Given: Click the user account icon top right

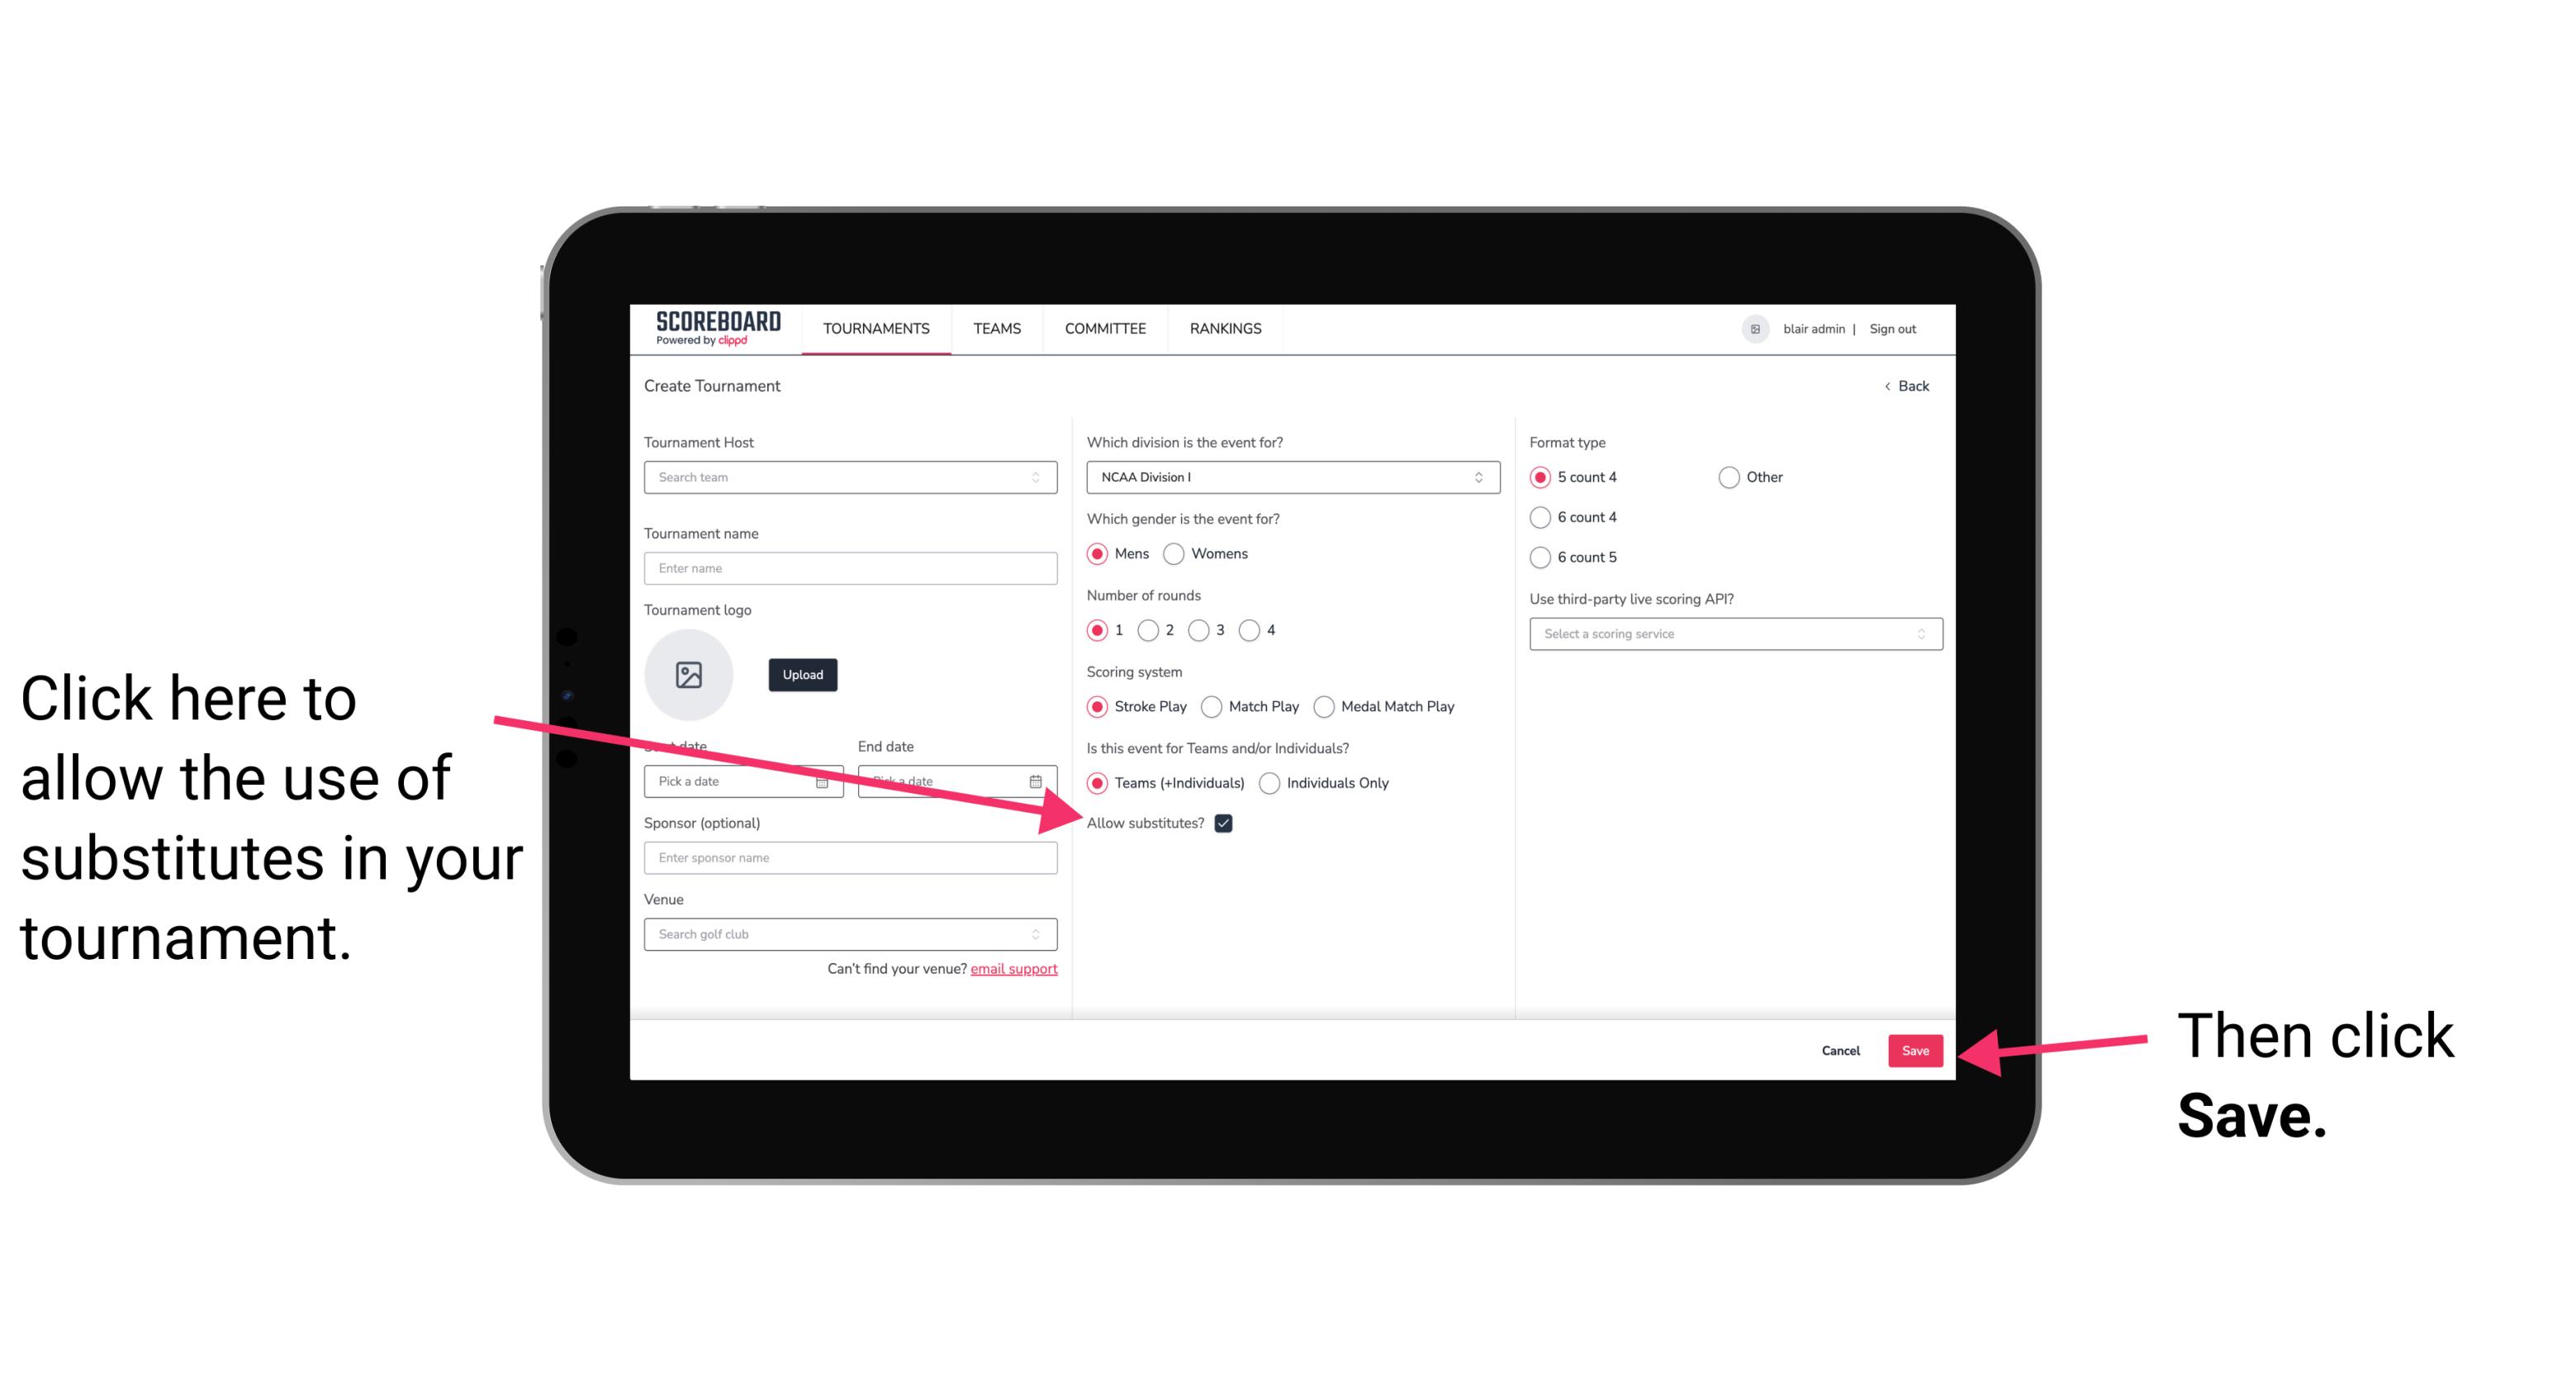Looking at the screenshot, I should (x=1755, y=328).
